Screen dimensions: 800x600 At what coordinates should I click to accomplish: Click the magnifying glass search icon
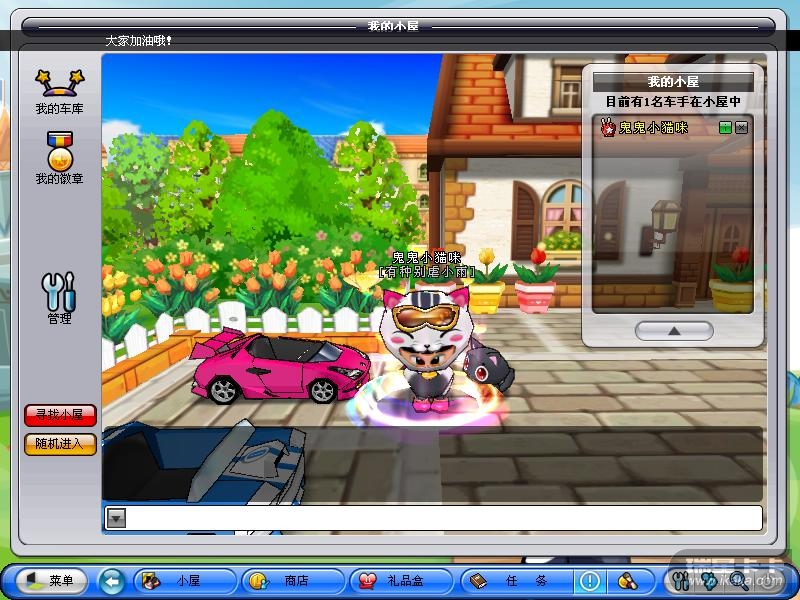pos(738,581)
